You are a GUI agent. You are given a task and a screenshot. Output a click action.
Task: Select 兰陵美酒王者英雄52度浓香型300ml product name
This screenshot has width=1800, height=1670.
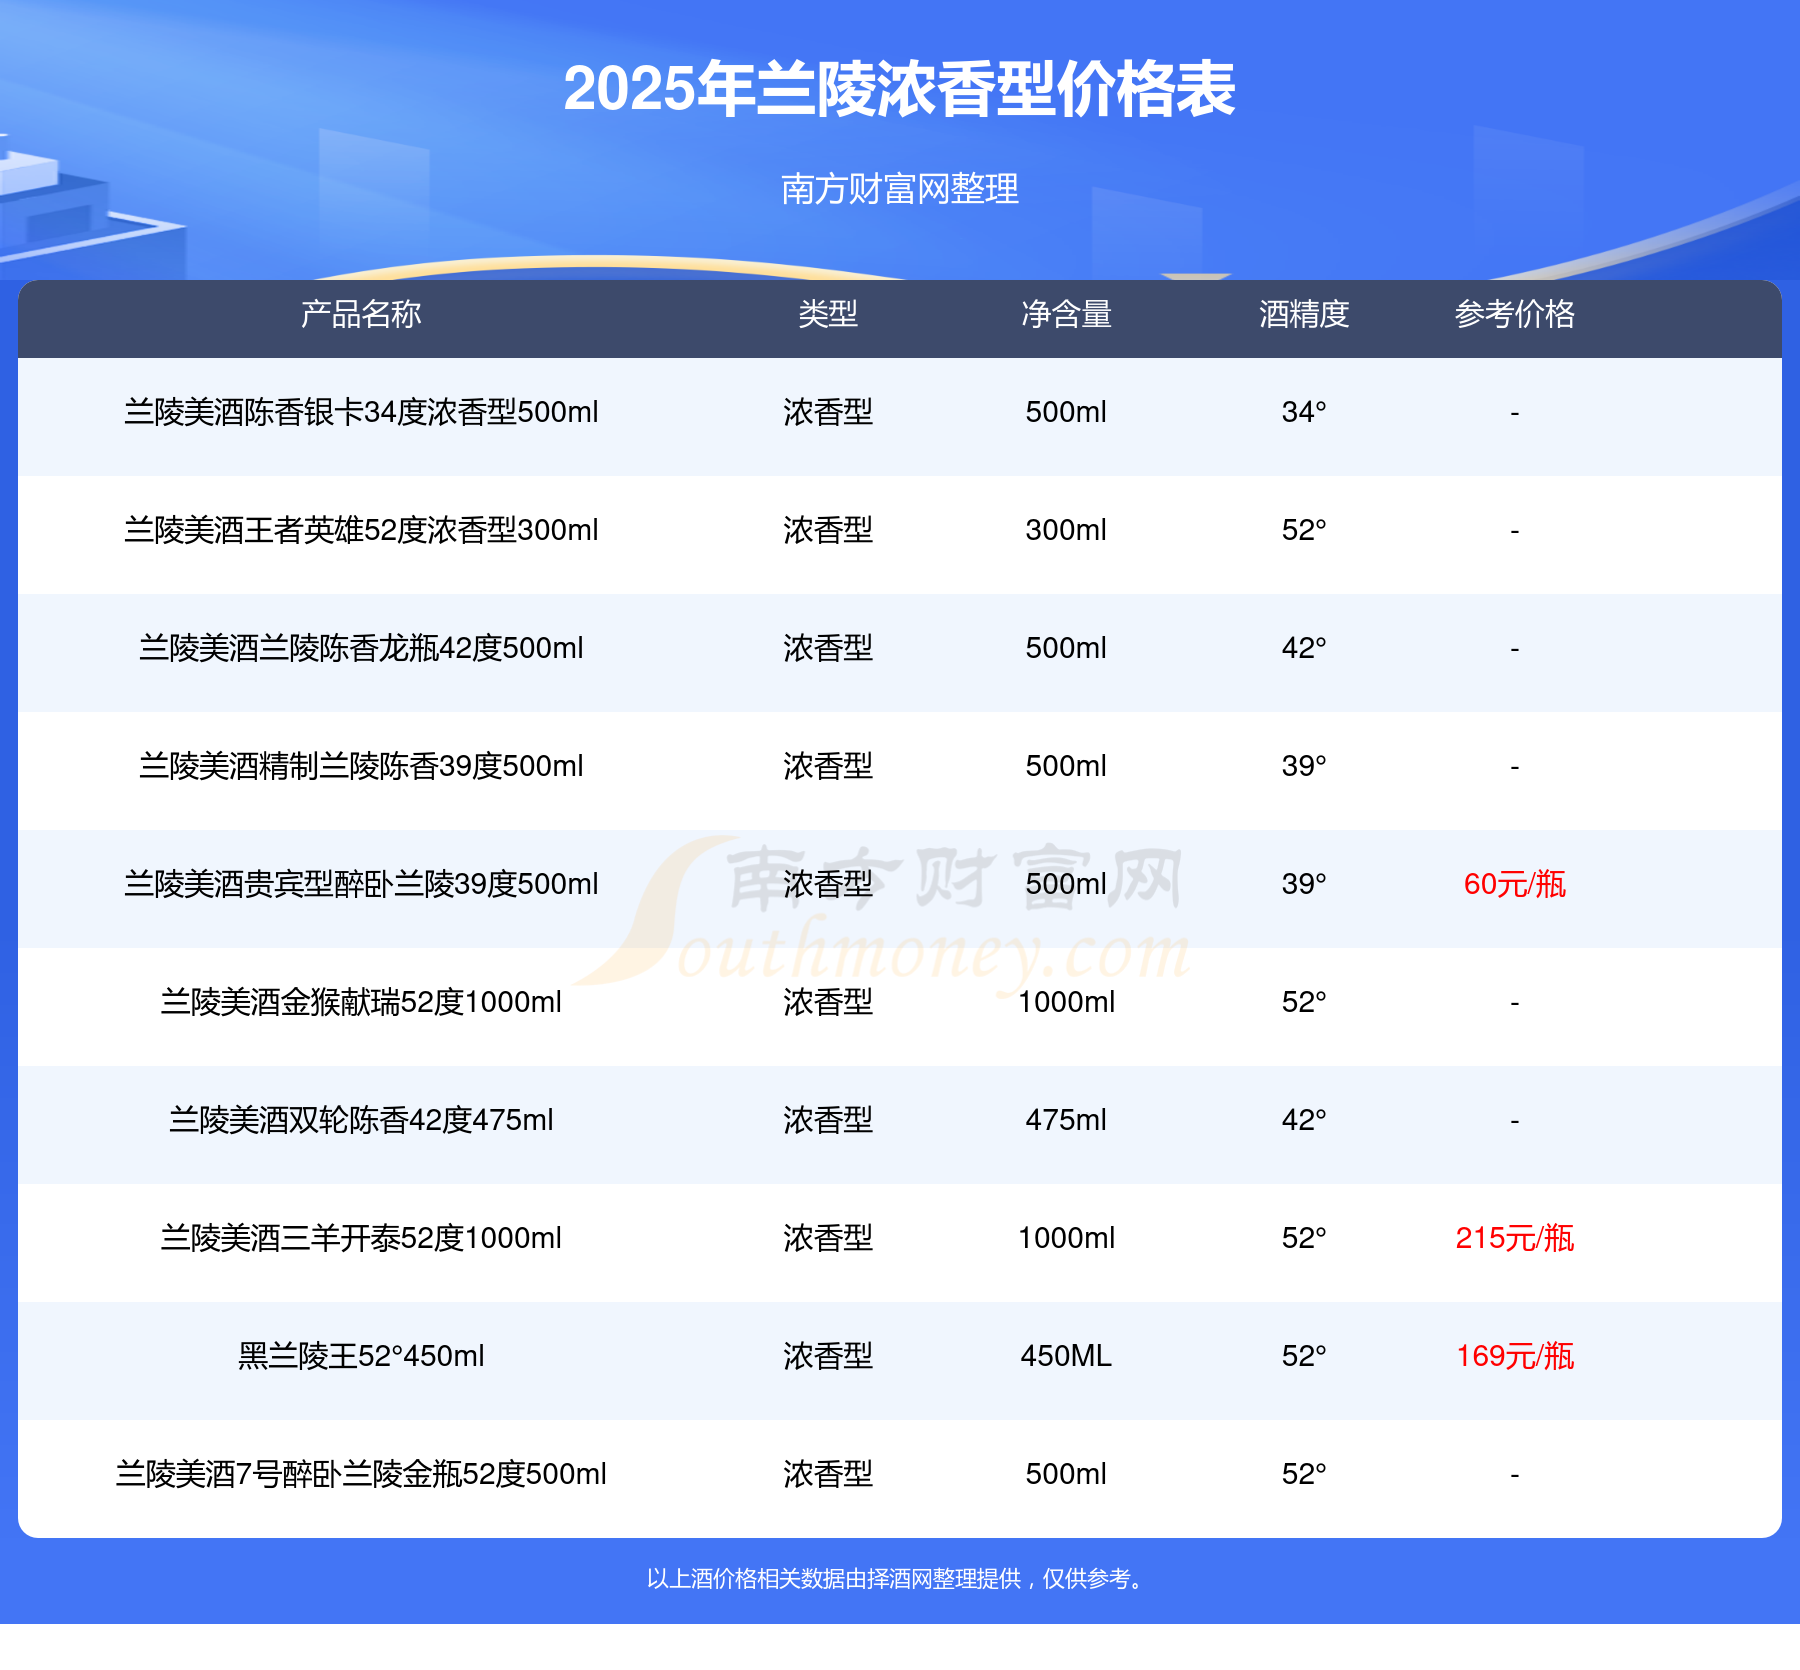(x=361, y=530)
